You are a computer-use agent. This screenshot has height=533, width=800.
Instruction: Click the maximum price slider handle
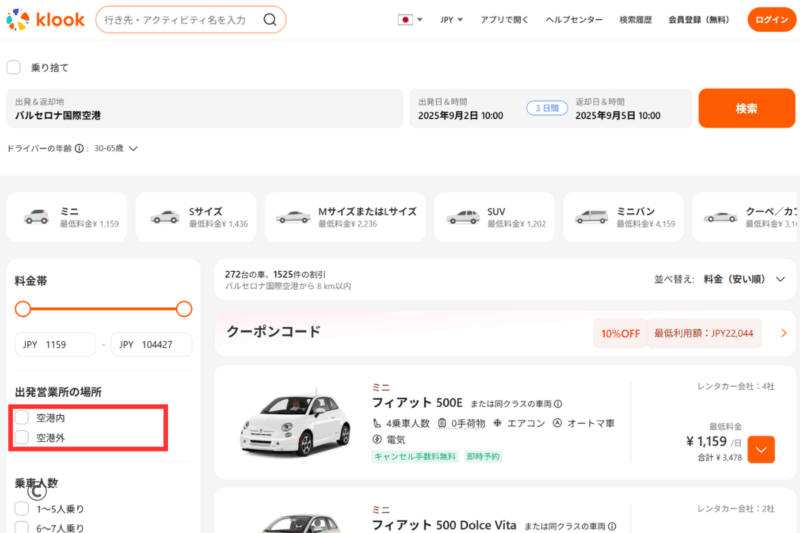point(184,309)
